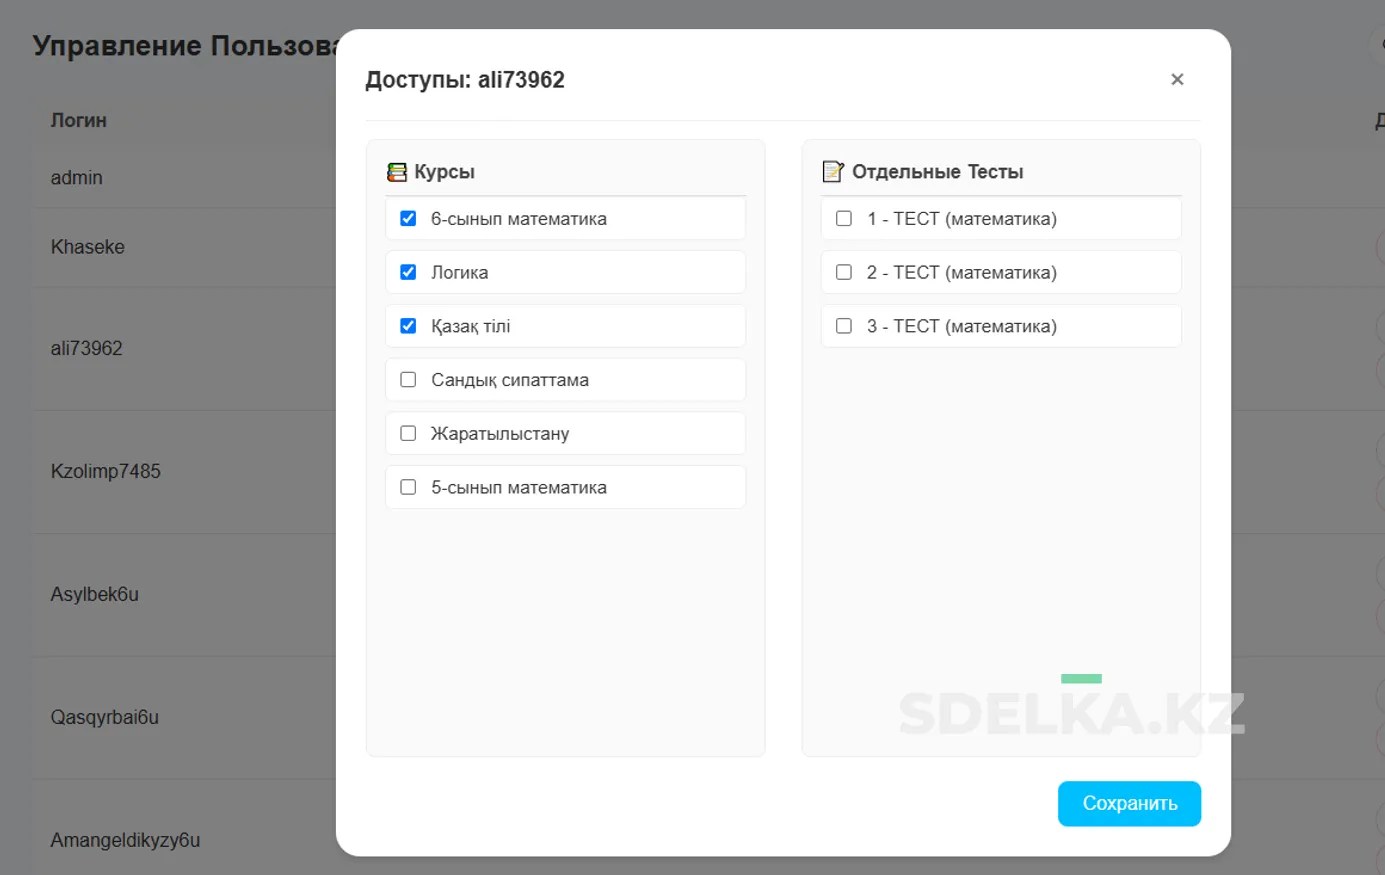Click the Логика label text

click(x=459, y=273)
